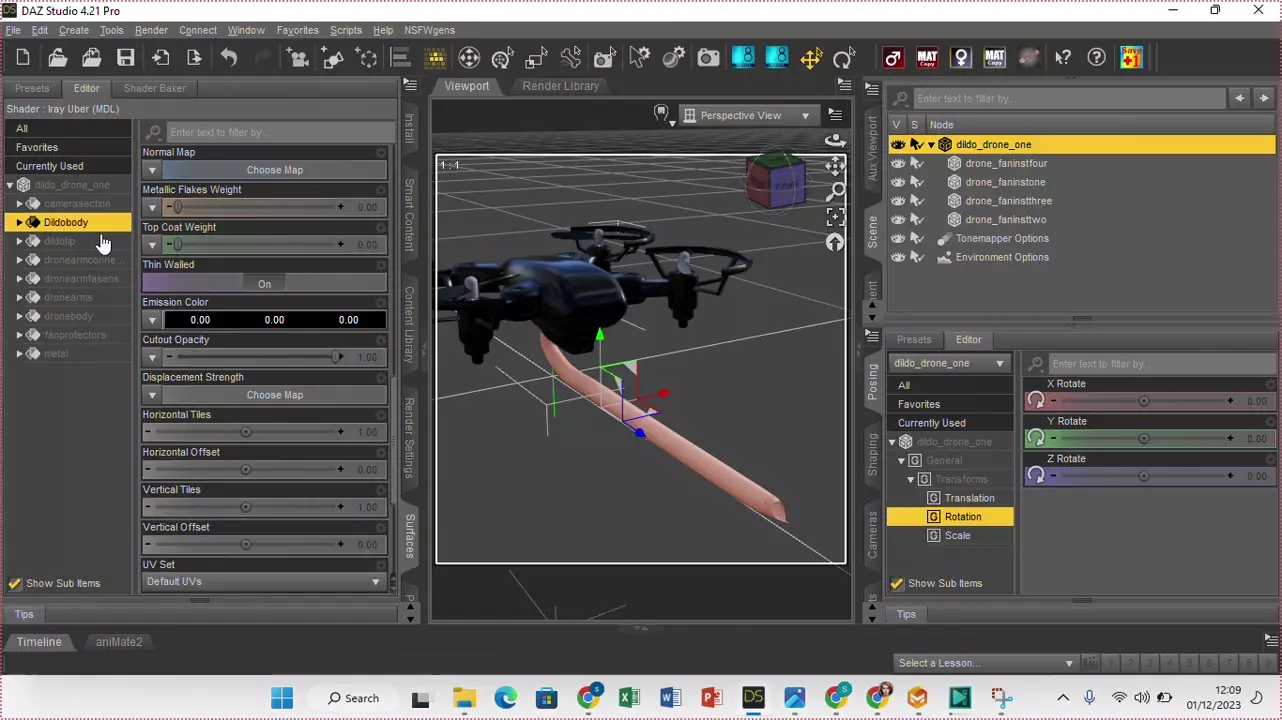1282x720 pixels.
Task: Open the Render menu
Action: 151,30
